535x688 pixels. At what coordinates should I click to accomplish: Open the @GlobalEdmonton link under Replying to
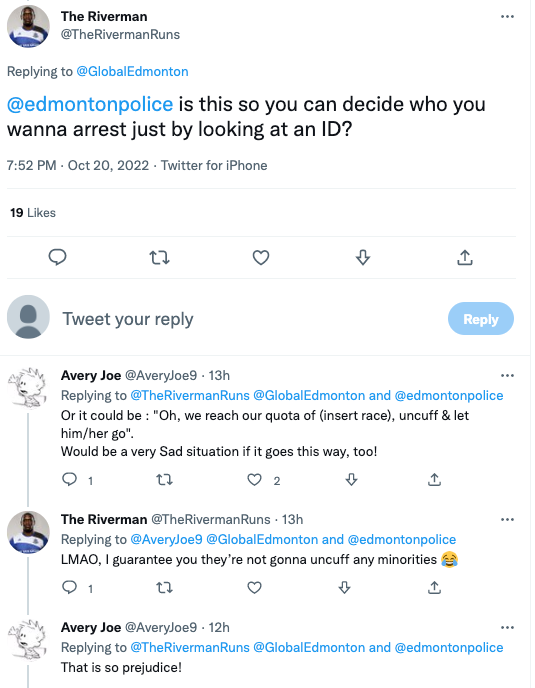(x=133, y=72)
